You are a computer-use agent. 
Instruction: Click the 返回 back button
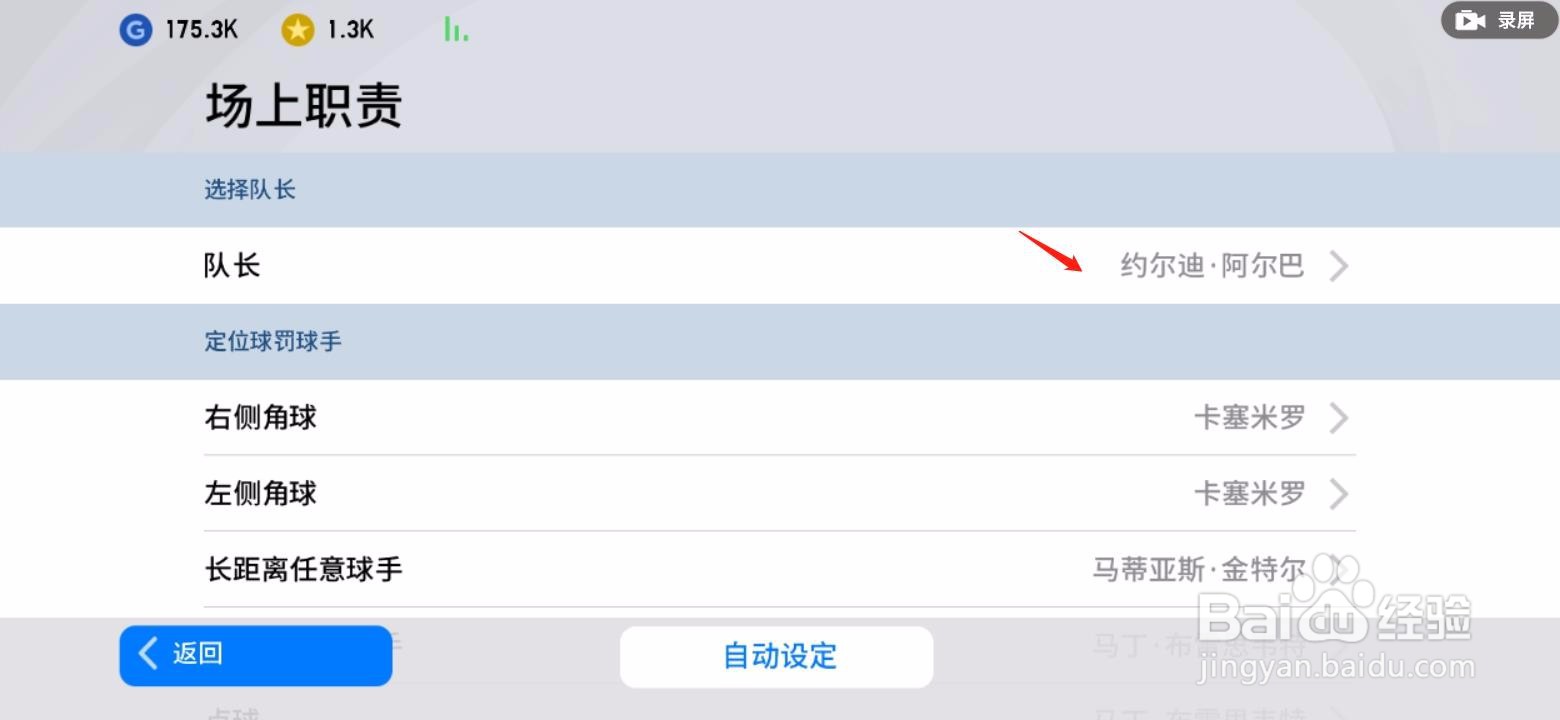(x=256, y=656)
